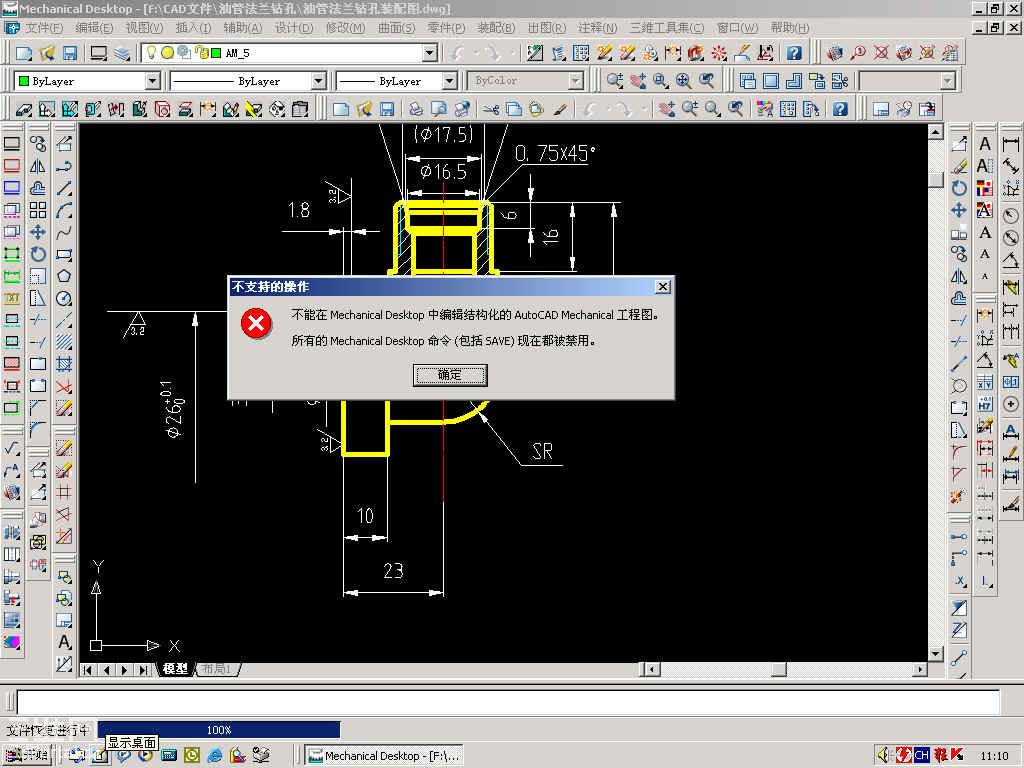
Task: Select the Array tool four-squares icon
Action: [38, 210]
